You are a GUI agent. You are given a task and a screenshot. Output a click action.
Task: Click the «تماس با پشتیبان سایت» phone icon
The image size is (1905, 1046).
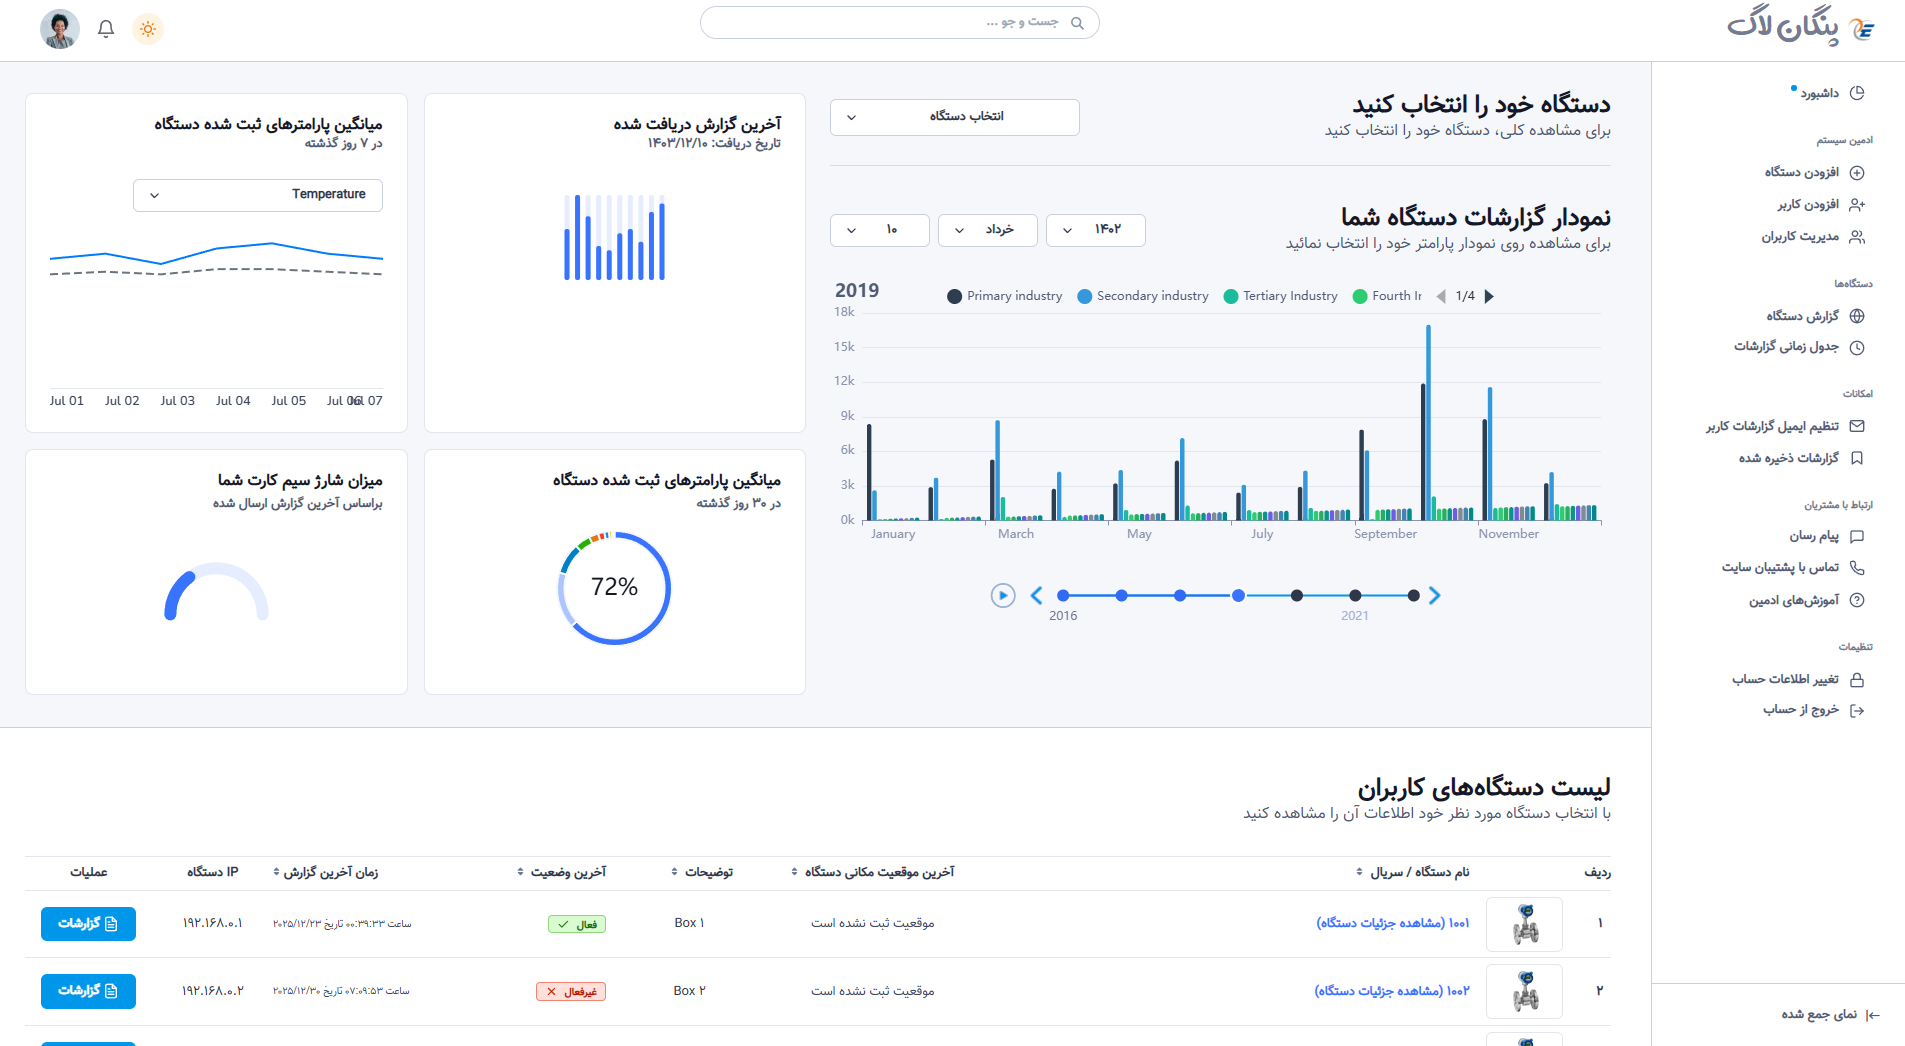click(1858, 567)
